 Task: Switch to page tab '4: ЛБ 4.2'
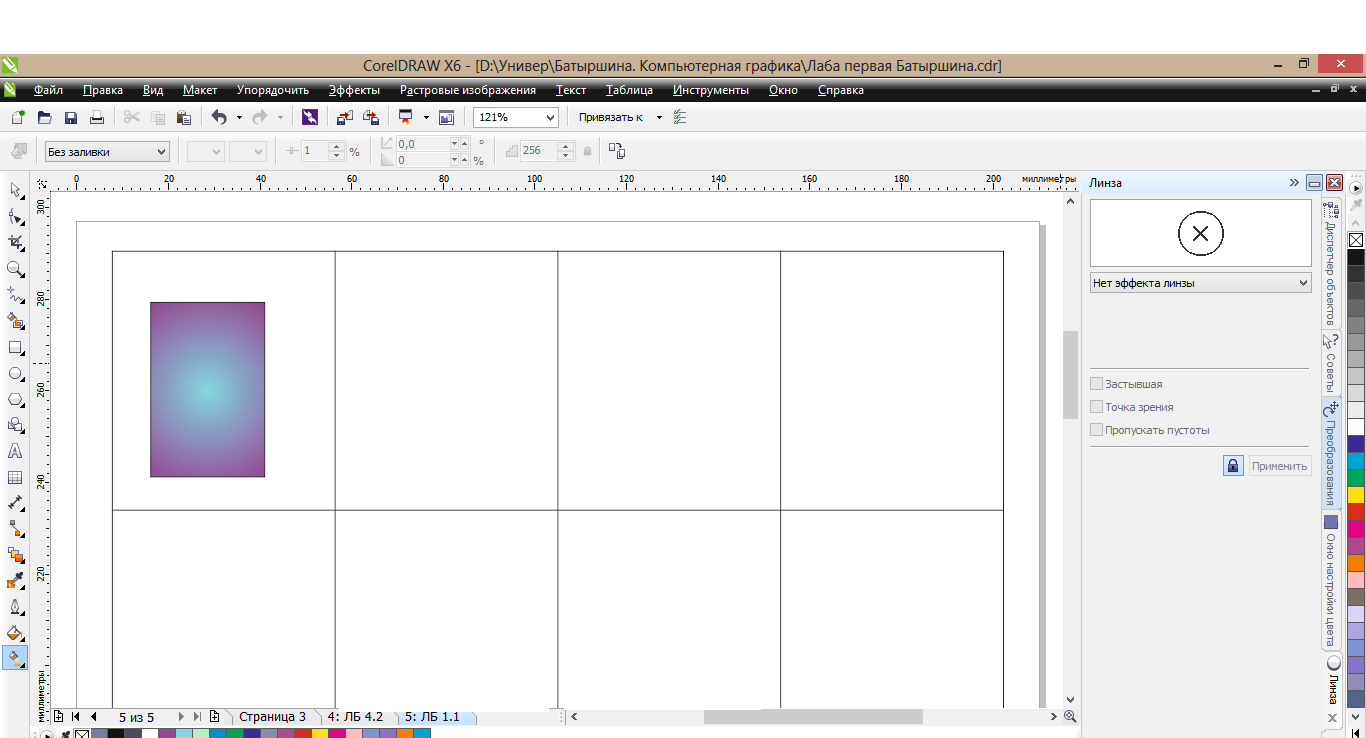(x=355, y=717)
